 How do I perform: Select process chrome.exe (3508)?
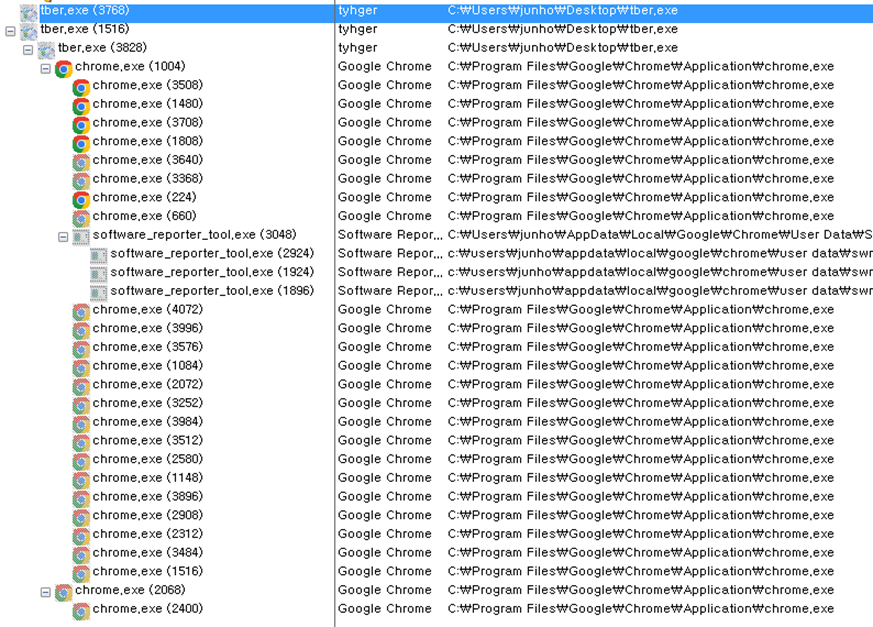(148, 85)
